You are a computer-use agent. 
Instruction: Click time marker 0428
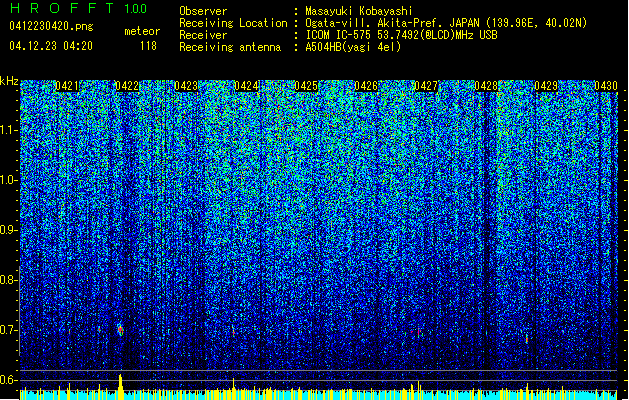[x=486, y=86]
